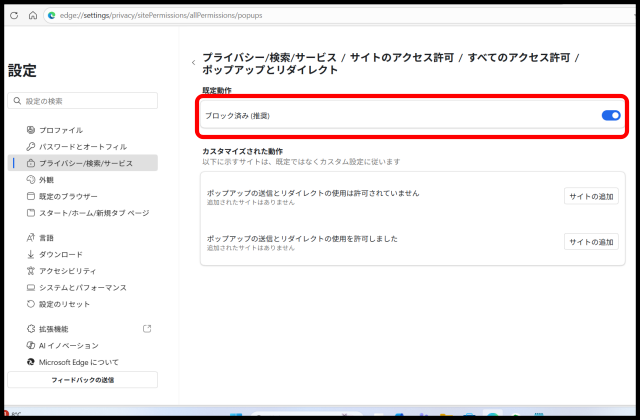Open the 拡張機能 entry in sidebar
The height and width of the screenshot is (420, 640).
(82, 329)
